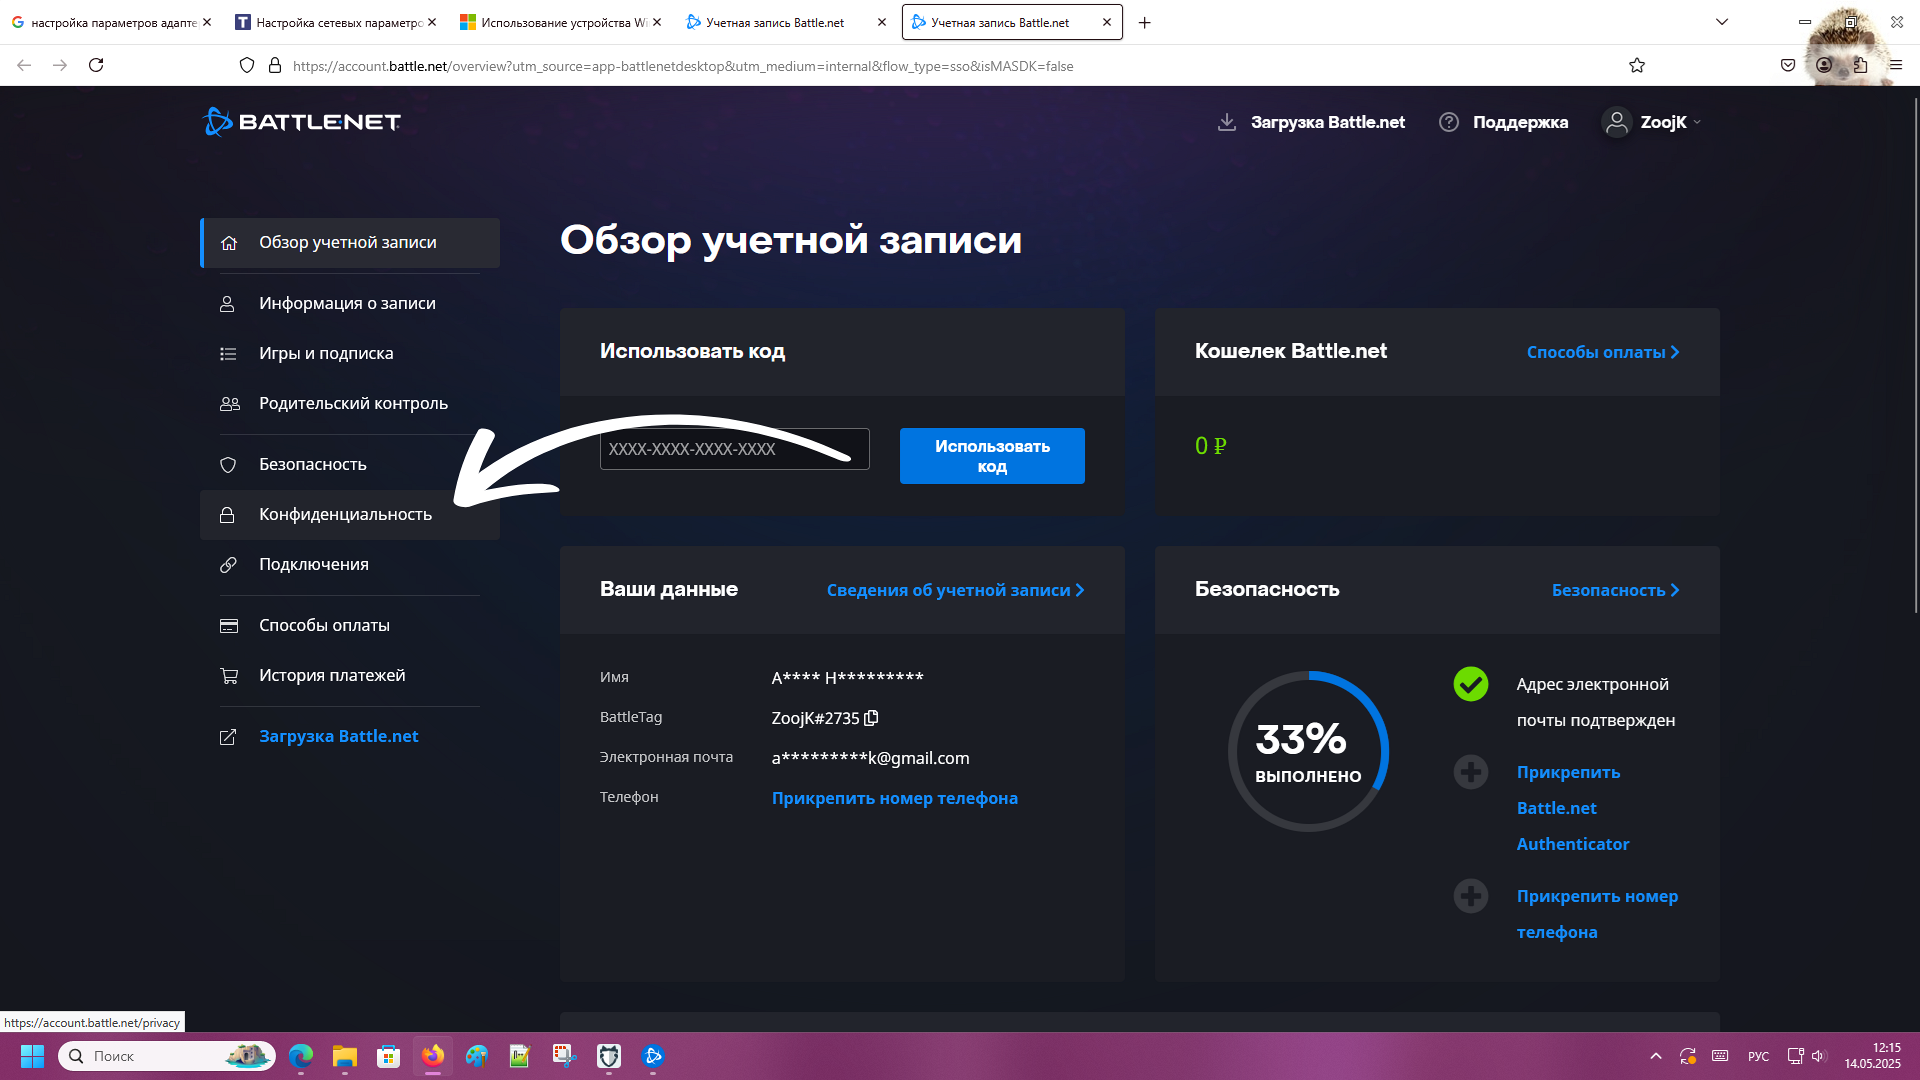Click plus icon beside Прикрепить номер телефона
The image size is (1920, 1080).
pyautogui.click(x=1470, y=896)
